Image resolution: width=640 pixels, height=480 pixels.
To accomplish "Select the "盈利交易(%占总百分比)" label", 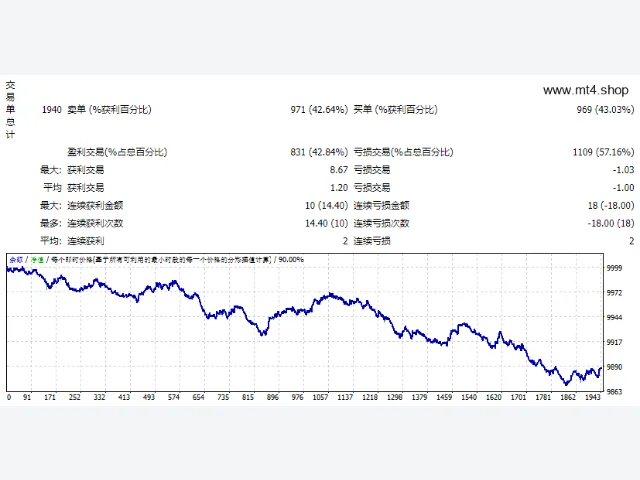I will pos(117,152).
